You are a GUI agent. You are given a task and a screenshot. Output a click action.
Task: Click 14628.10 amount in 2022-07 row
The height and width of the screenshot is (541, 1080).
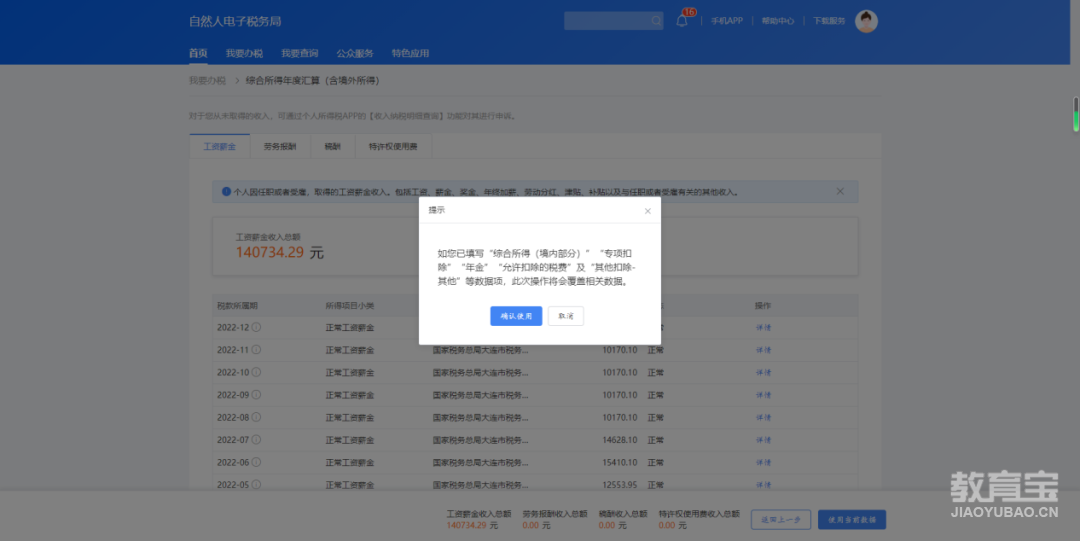pyautogui.click(x=620, y=440)
